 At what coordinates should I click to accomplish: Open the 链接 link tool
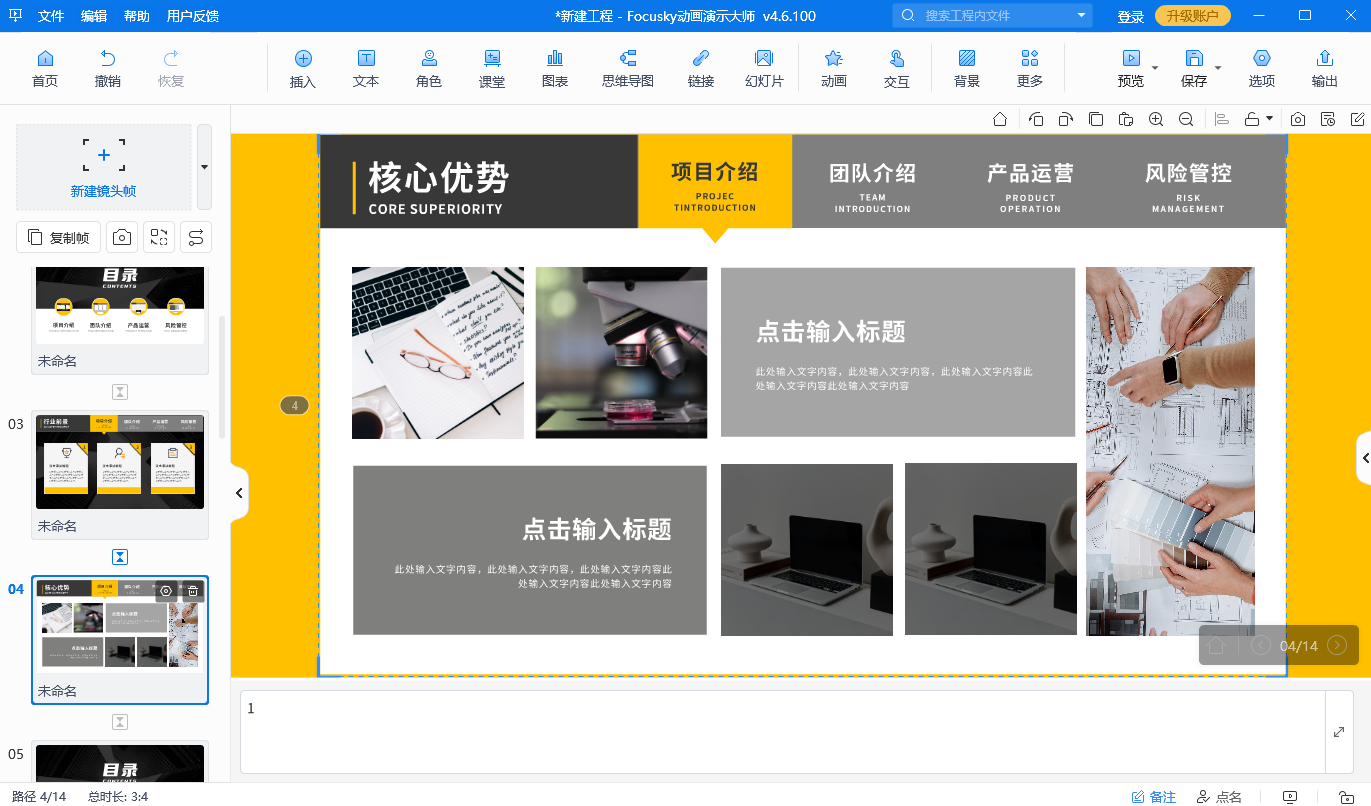[701, 68]
